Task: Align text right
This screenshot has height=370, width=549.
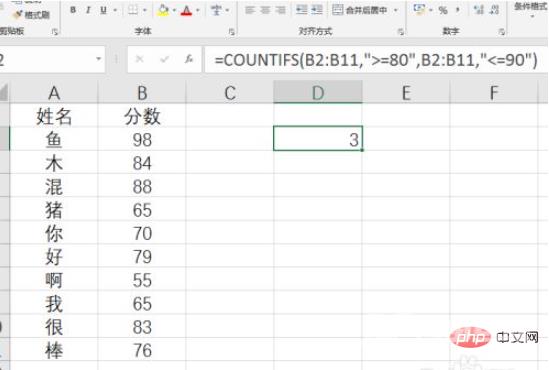Action: [x=280, y=10]
